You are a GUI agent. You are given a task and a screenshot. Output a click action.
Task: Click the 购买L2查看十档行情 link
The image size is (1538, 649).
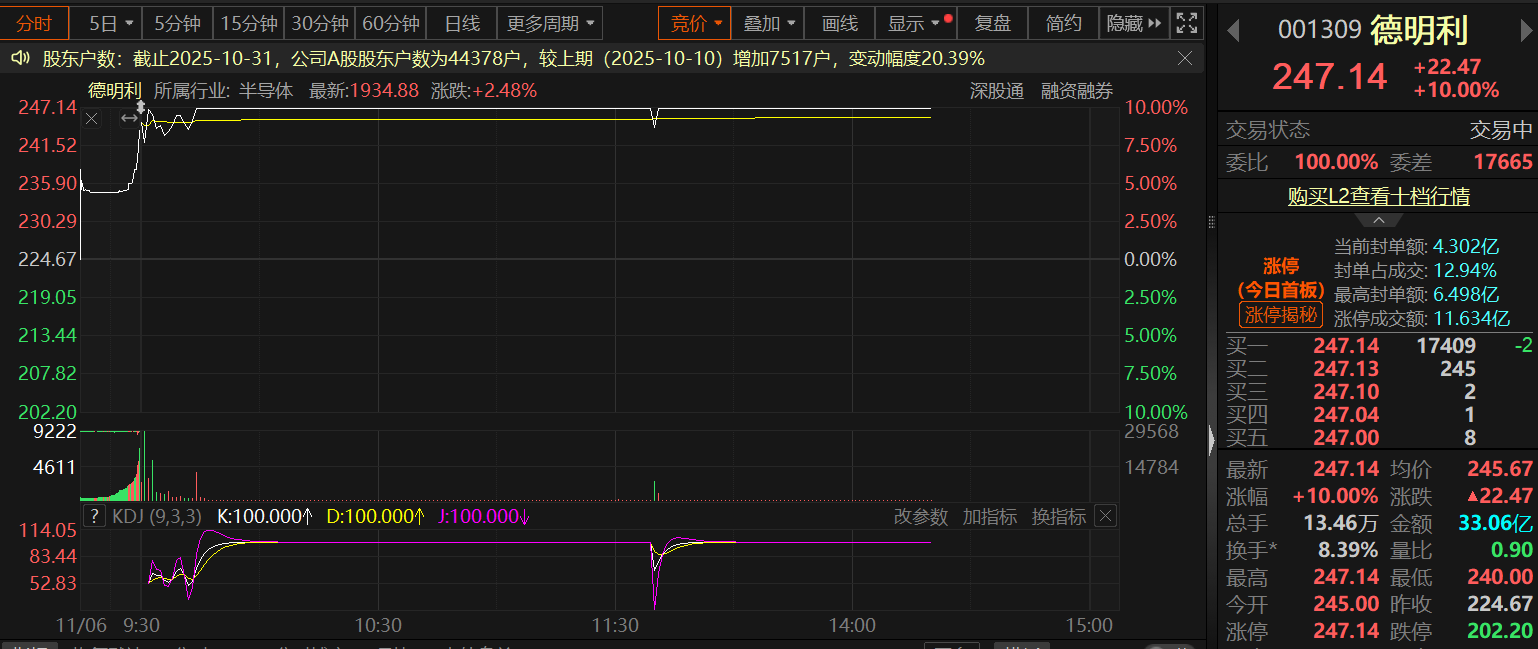click(x=1378, y=196)
